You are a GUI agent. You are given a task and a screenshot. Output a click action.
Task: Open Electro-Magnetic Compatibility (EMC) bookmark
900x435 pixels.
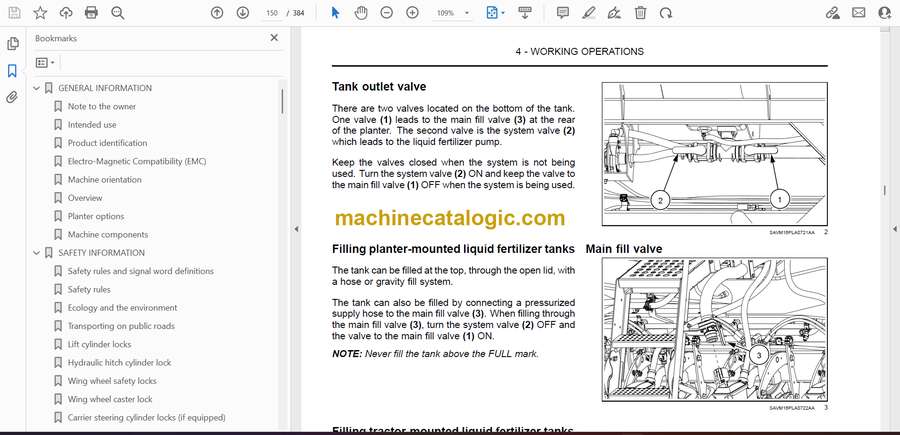pos(137,161)
